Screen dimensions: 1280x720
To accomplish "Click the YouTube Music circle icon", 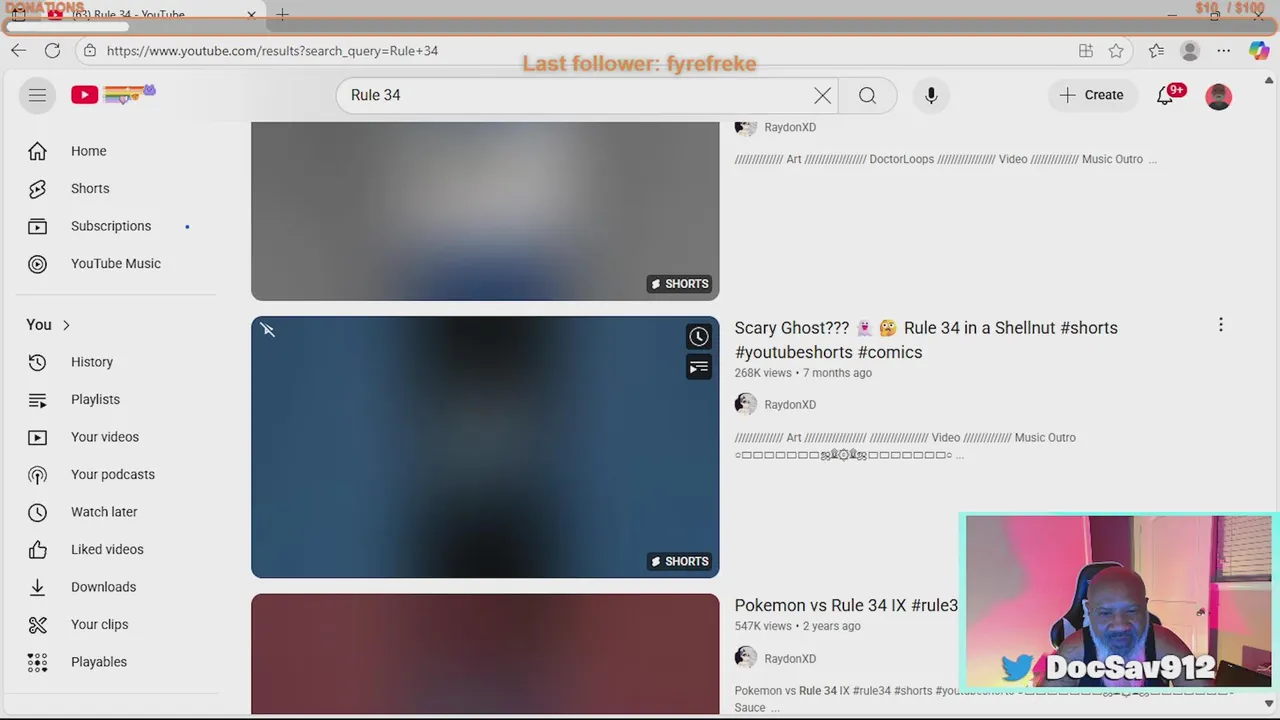I will 37,263.
